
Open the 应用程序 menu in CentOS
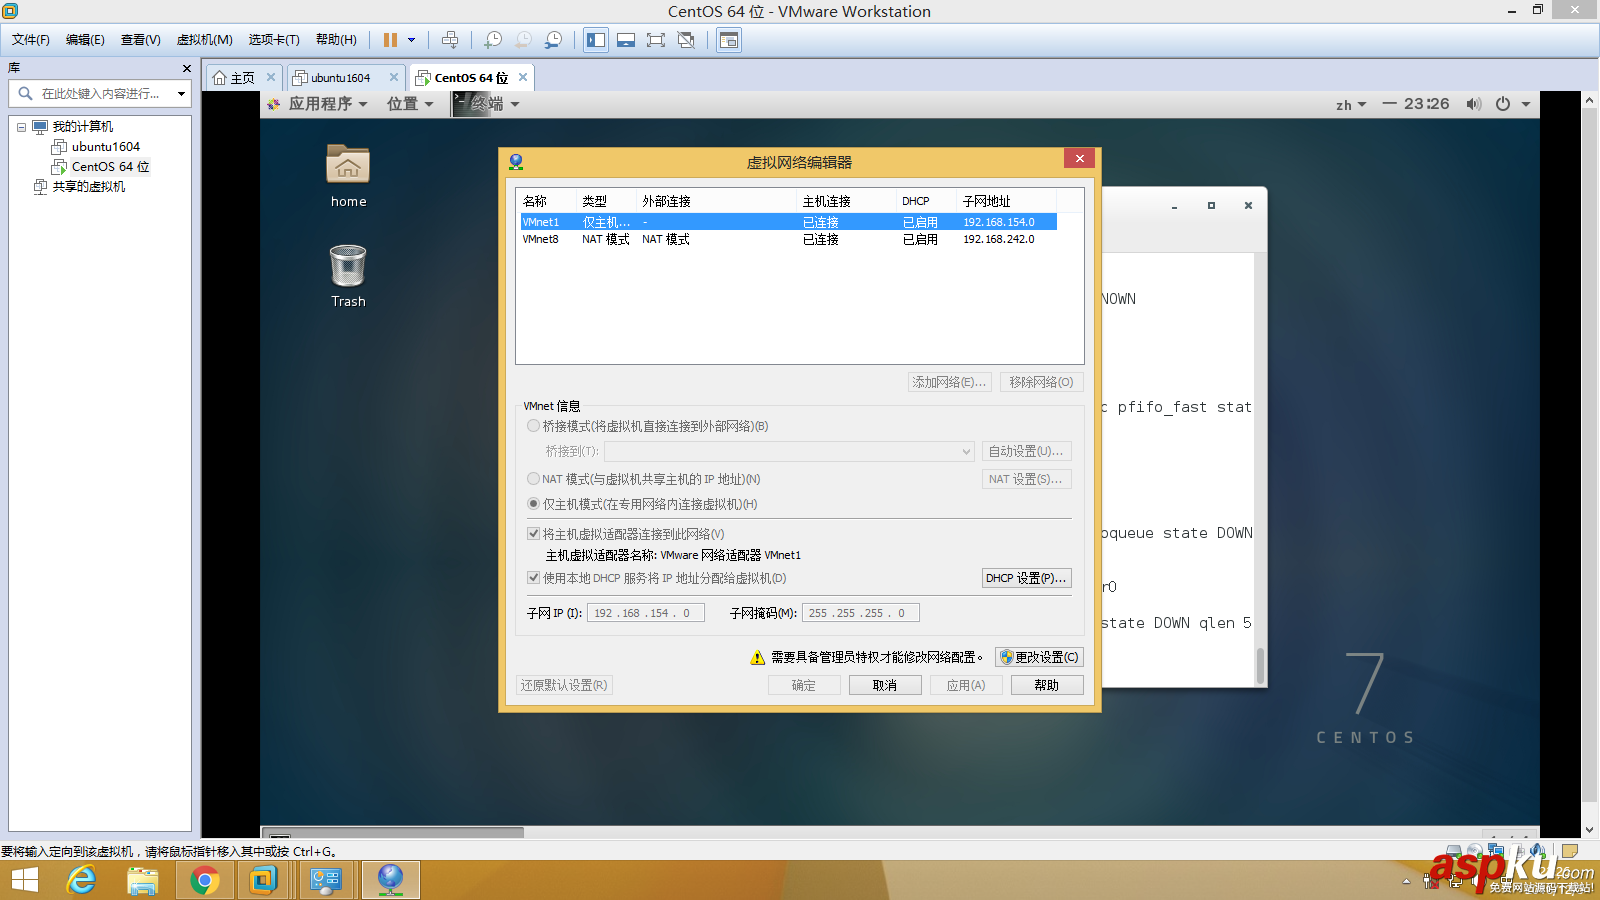(327, 104)
